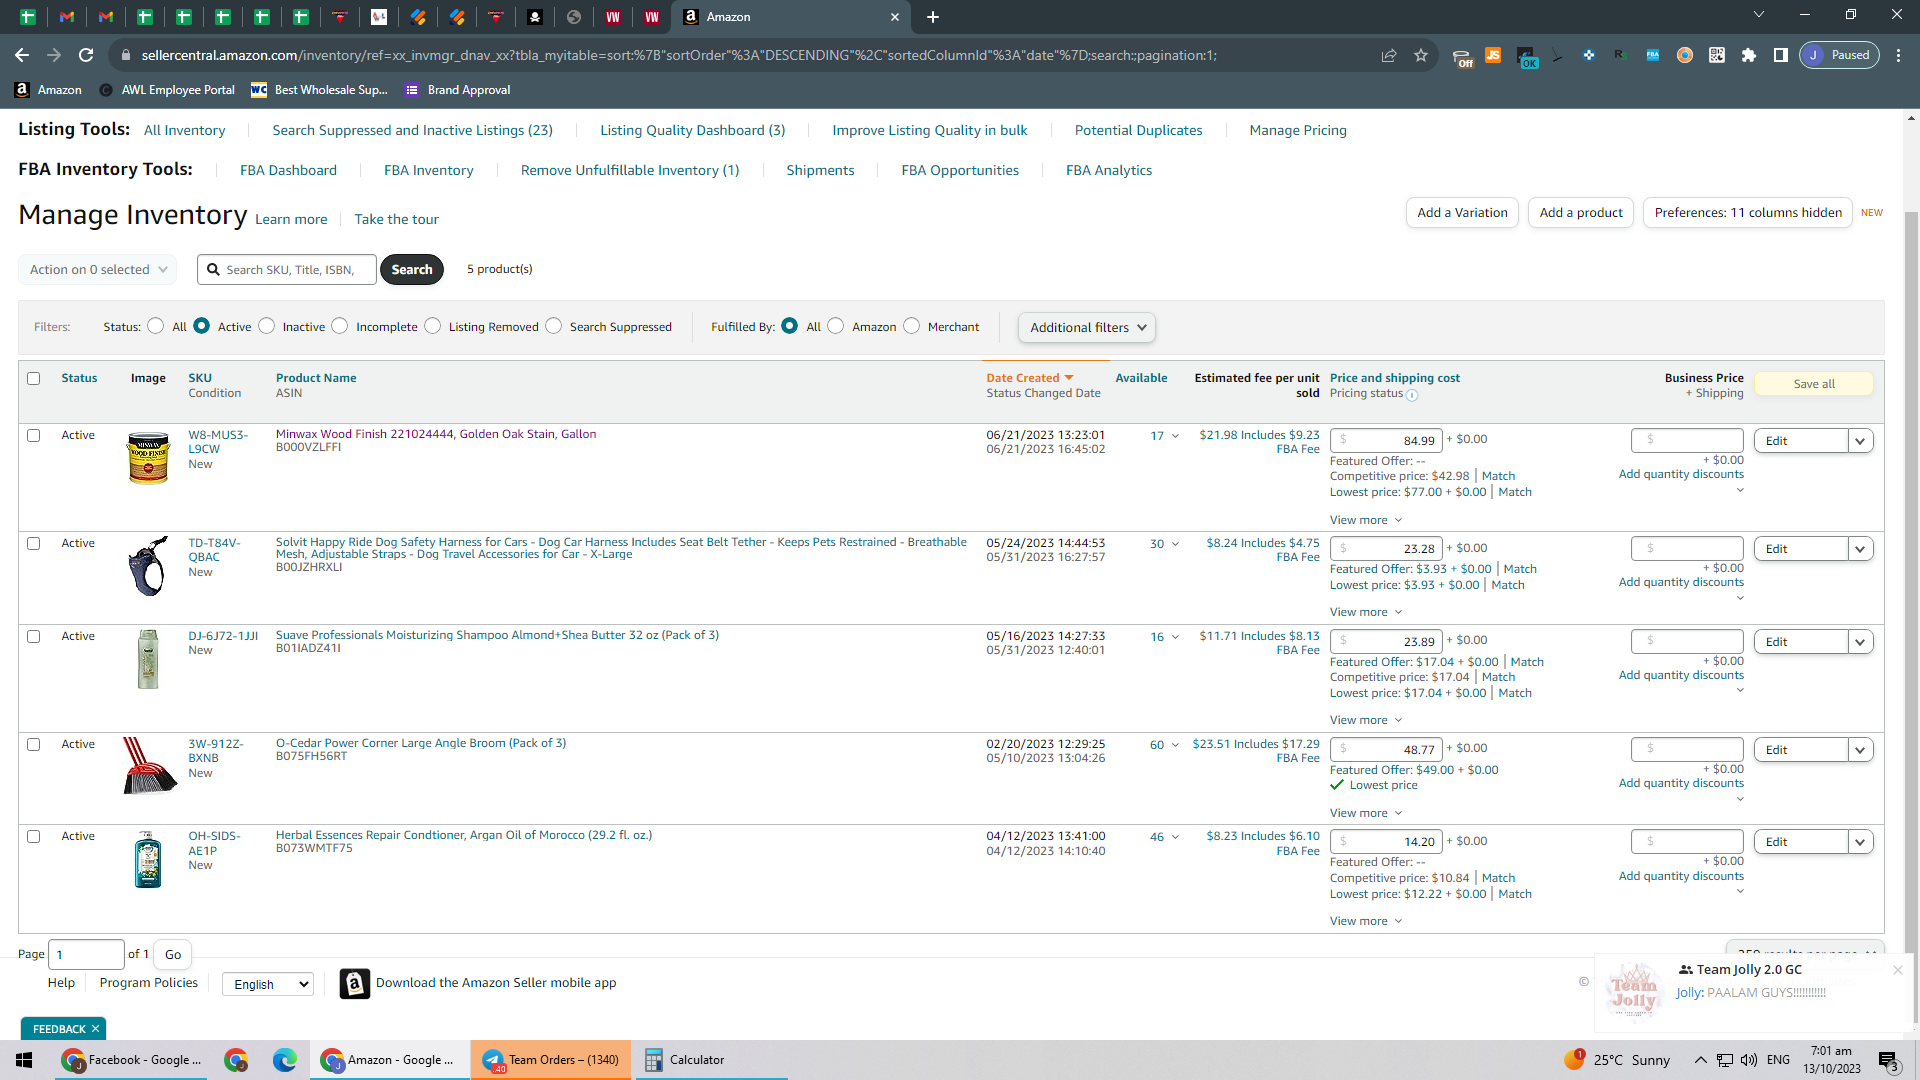Open Edit dropdown arrow for Minwax row
This screenshot has height=1080, width=1920.
coord(1861,441)
